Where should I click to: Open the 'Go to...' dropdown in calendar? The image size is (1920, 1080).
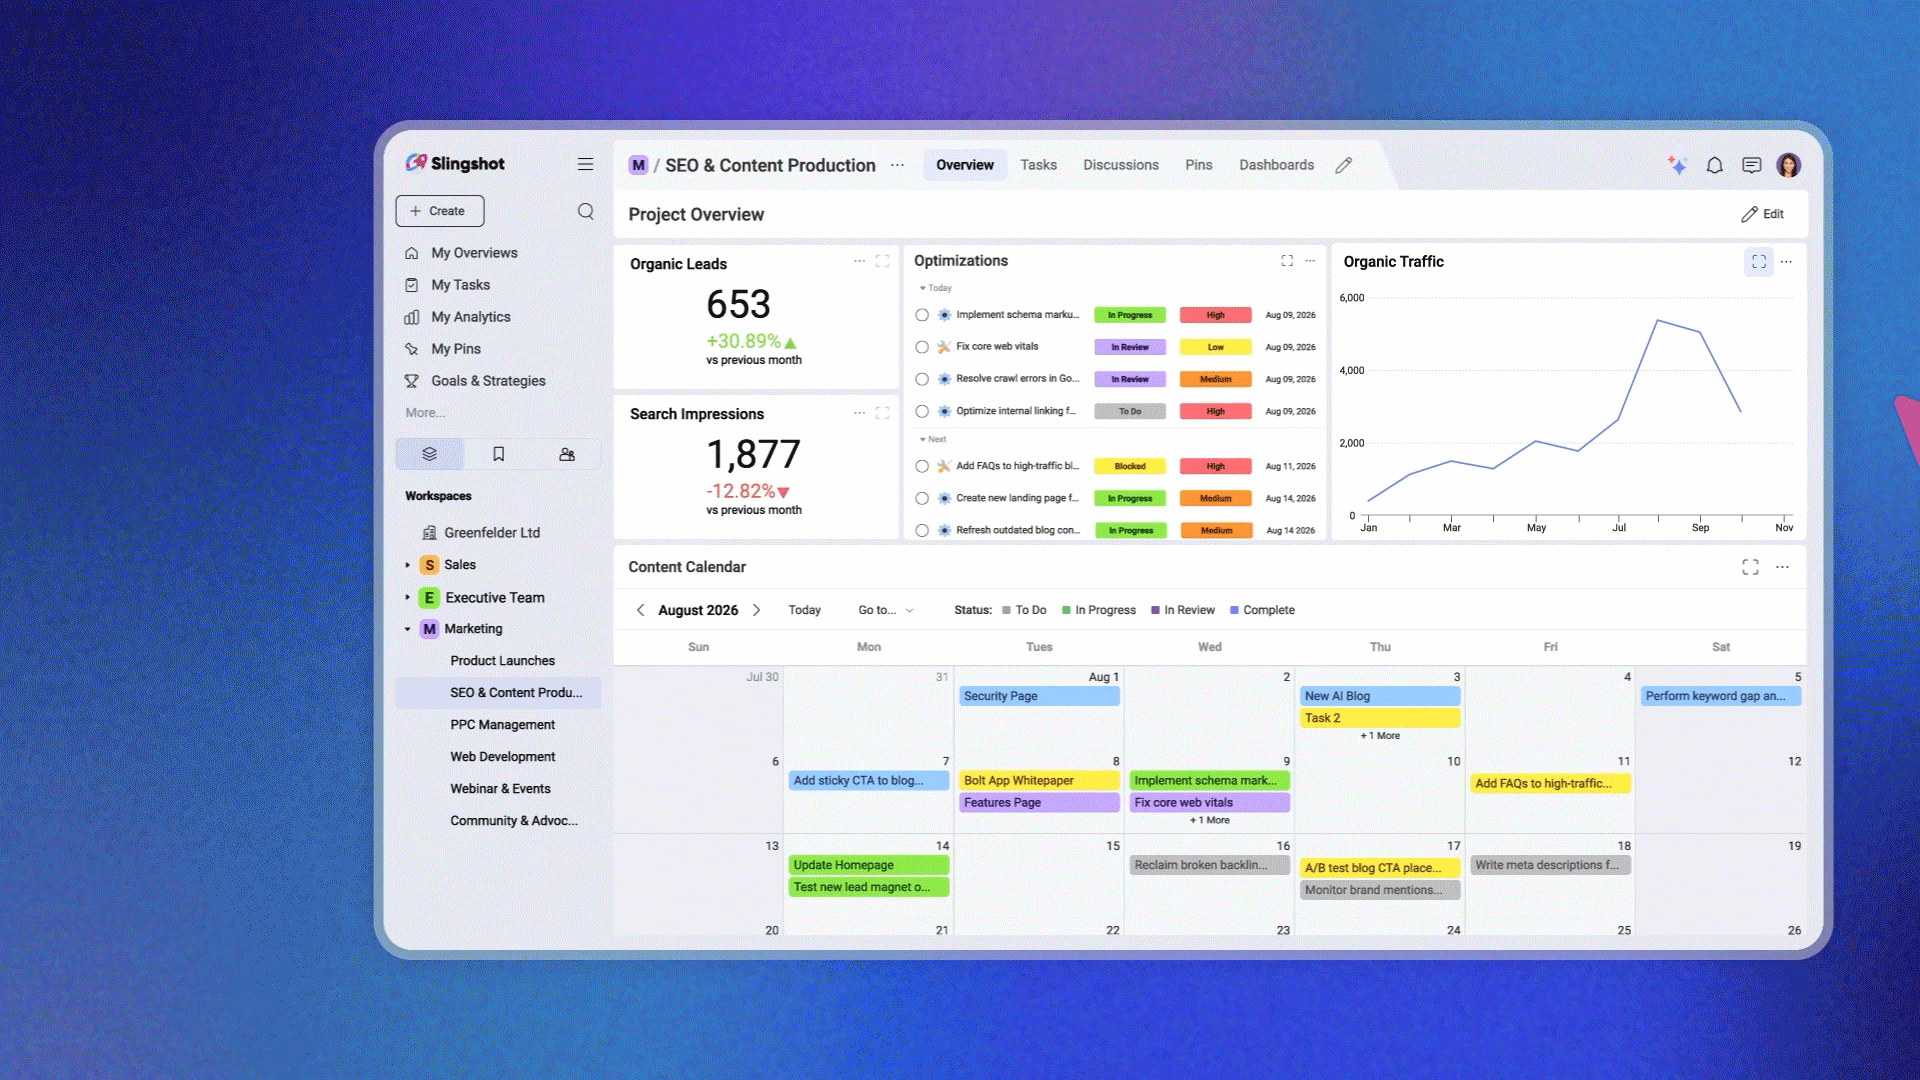(886, 610)
